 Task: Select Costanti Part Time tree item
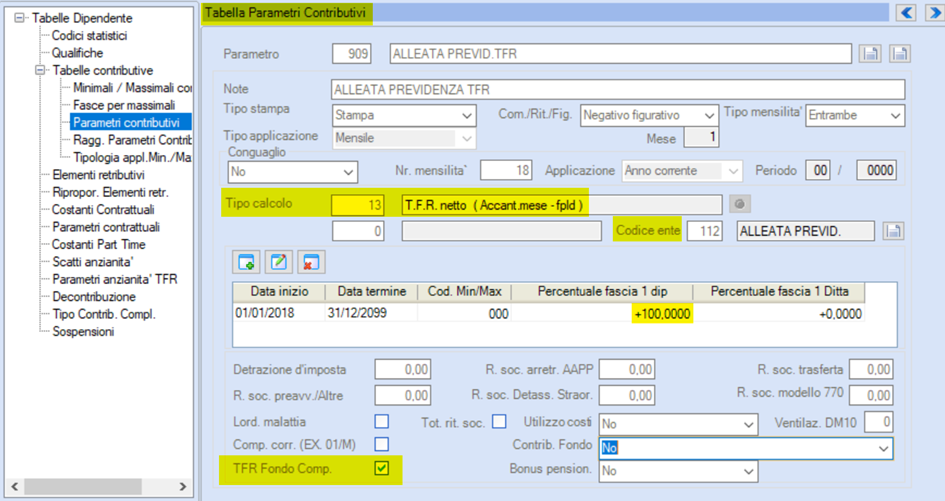click(x=99, y=245)
